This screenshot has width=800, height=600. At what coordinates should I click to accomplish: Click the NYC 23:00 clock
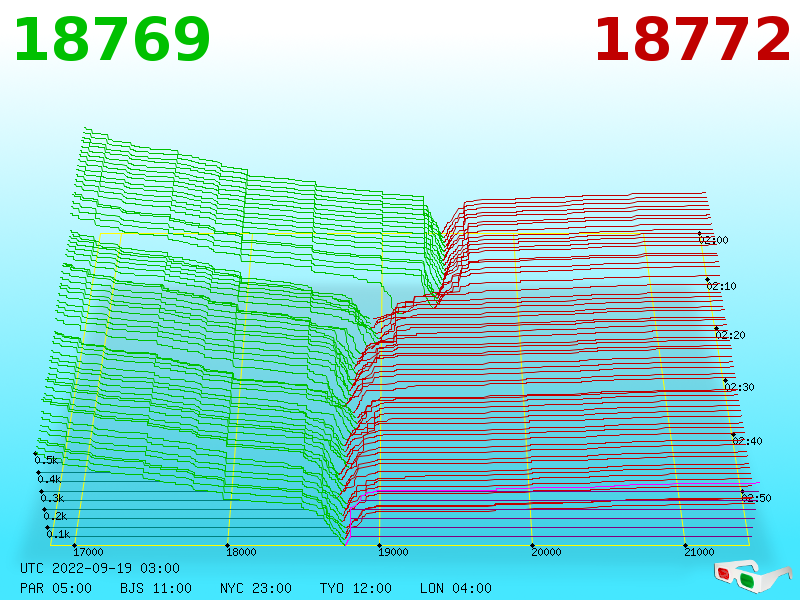(x=256, y=588)
